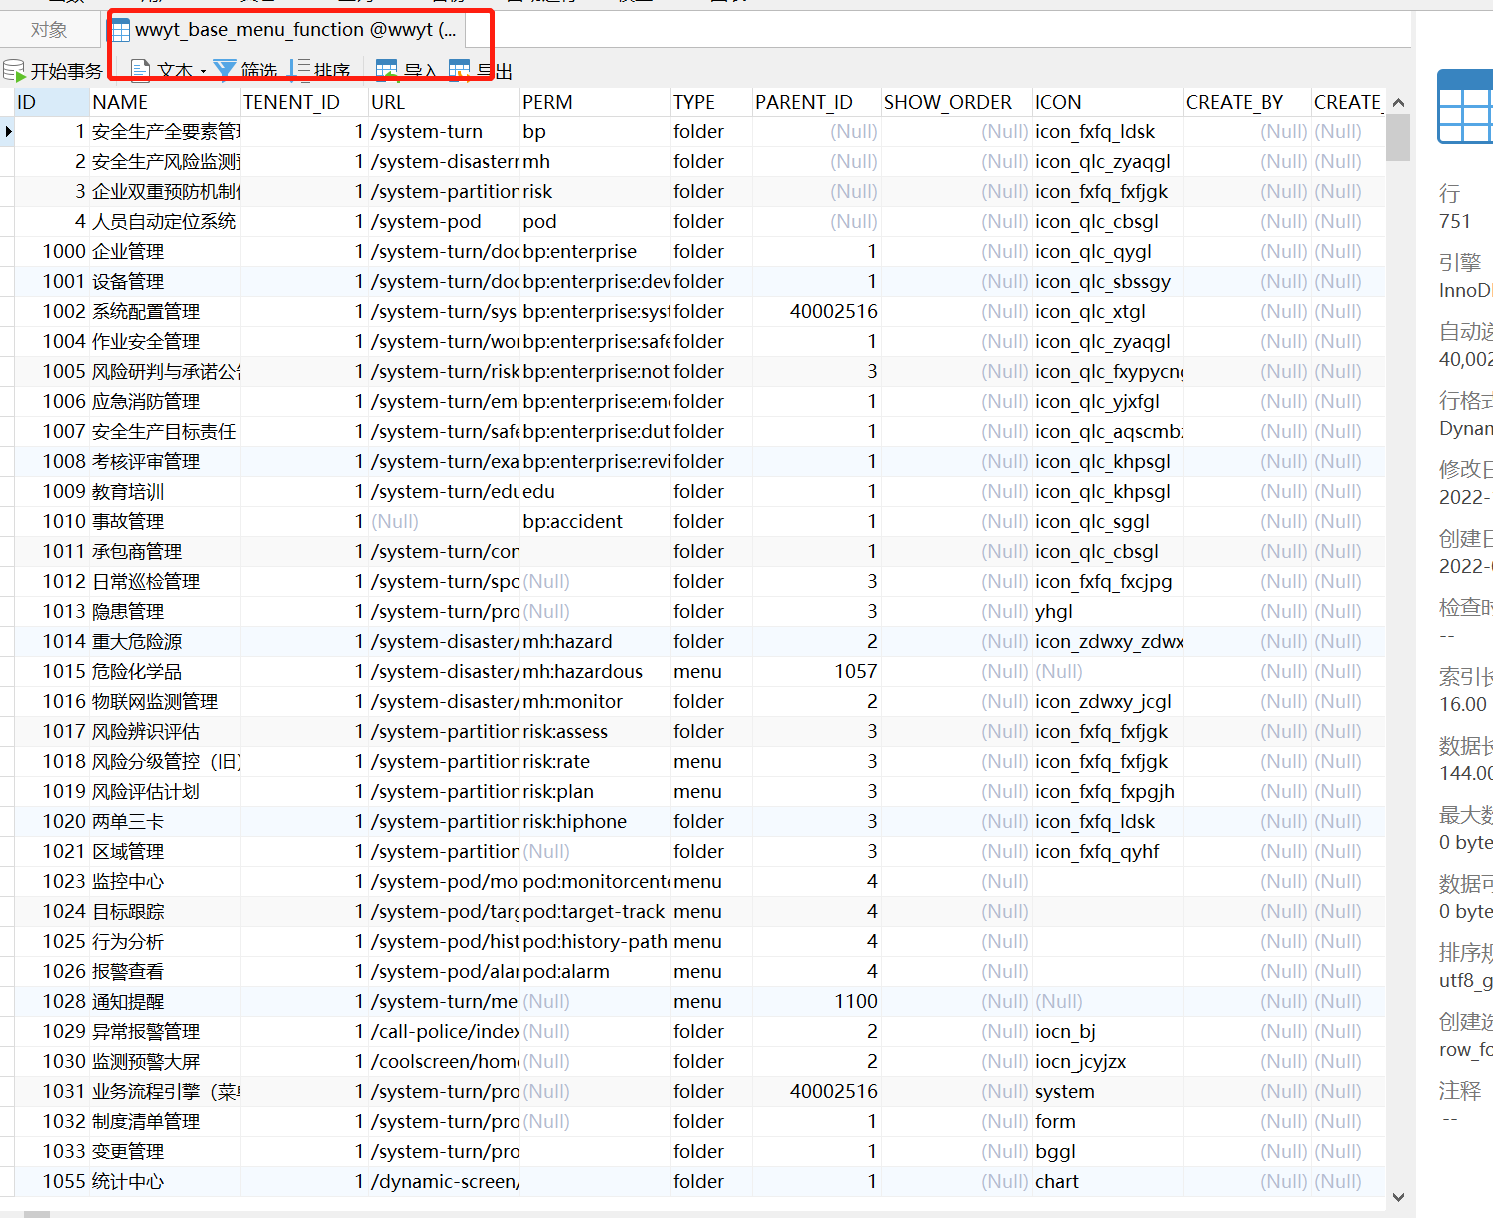Select the NAME cell 监控中心
Screen dimensions: 1493x1218
[x=165, y=881]
